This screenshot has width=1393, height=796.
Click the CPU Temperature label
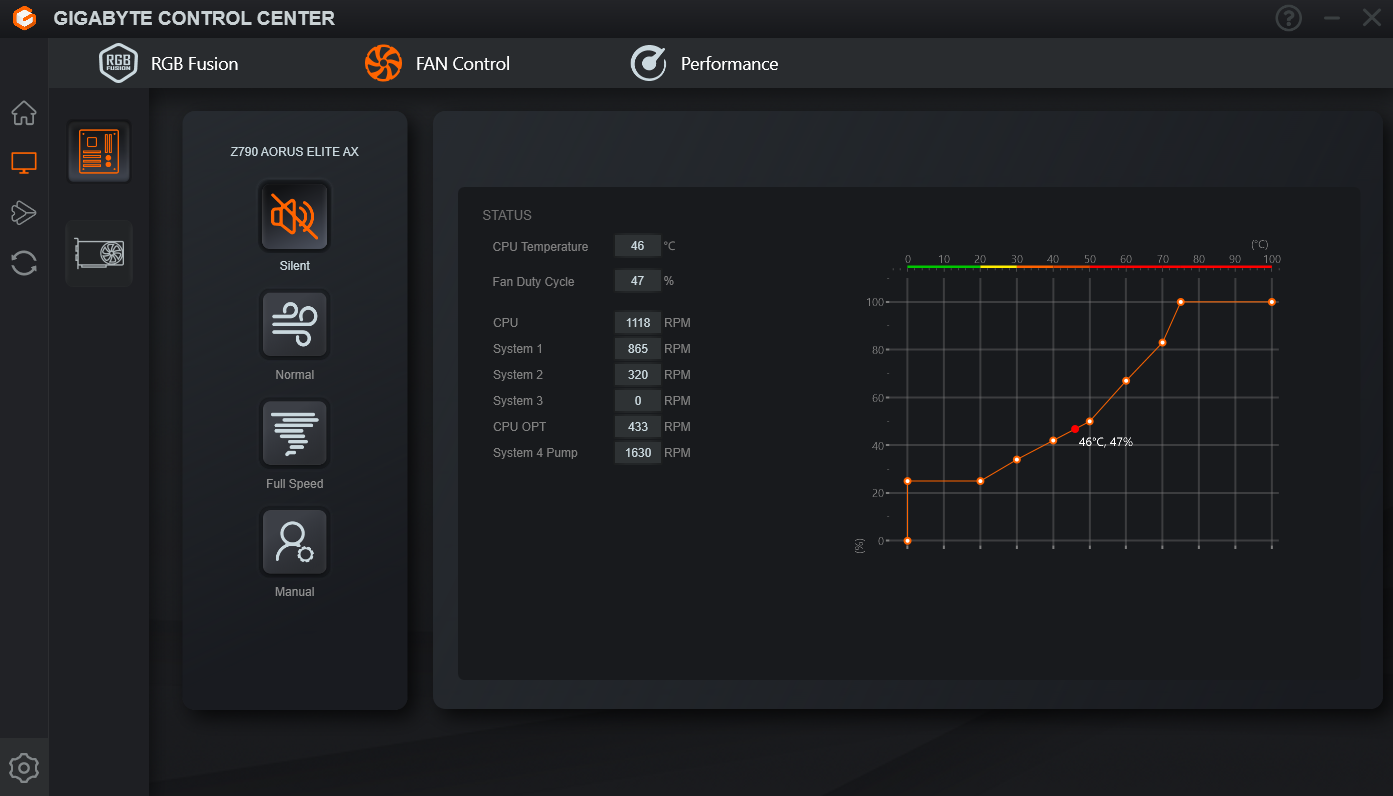(x=540, y=247)
